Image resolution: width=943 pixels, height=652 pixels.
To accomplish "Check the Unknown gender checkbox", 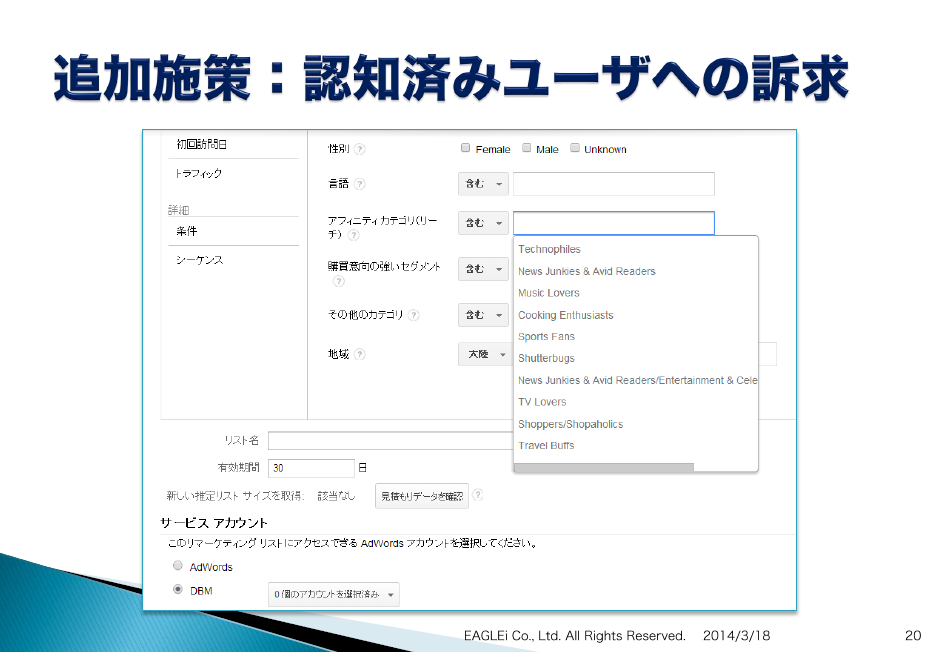I will point(575,147).
